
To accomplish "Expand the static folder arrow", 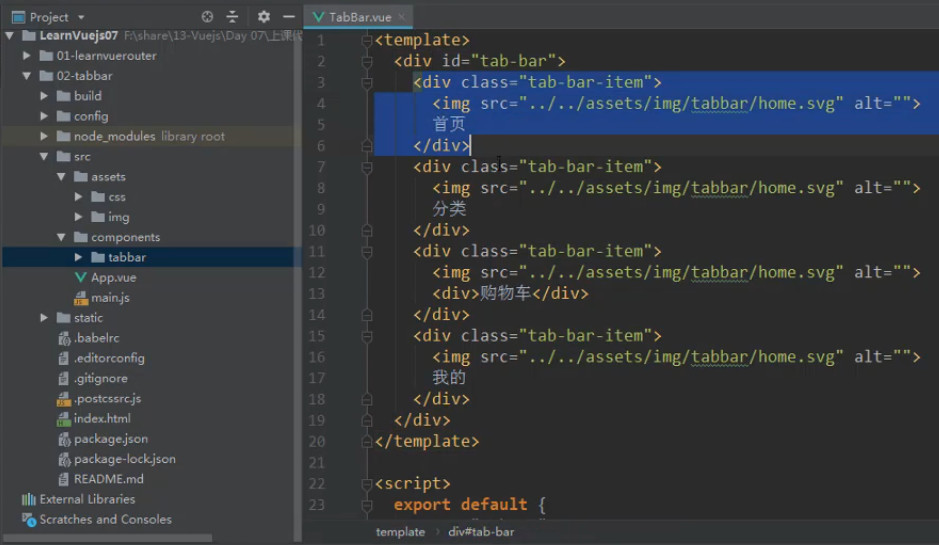I will 44,318.
